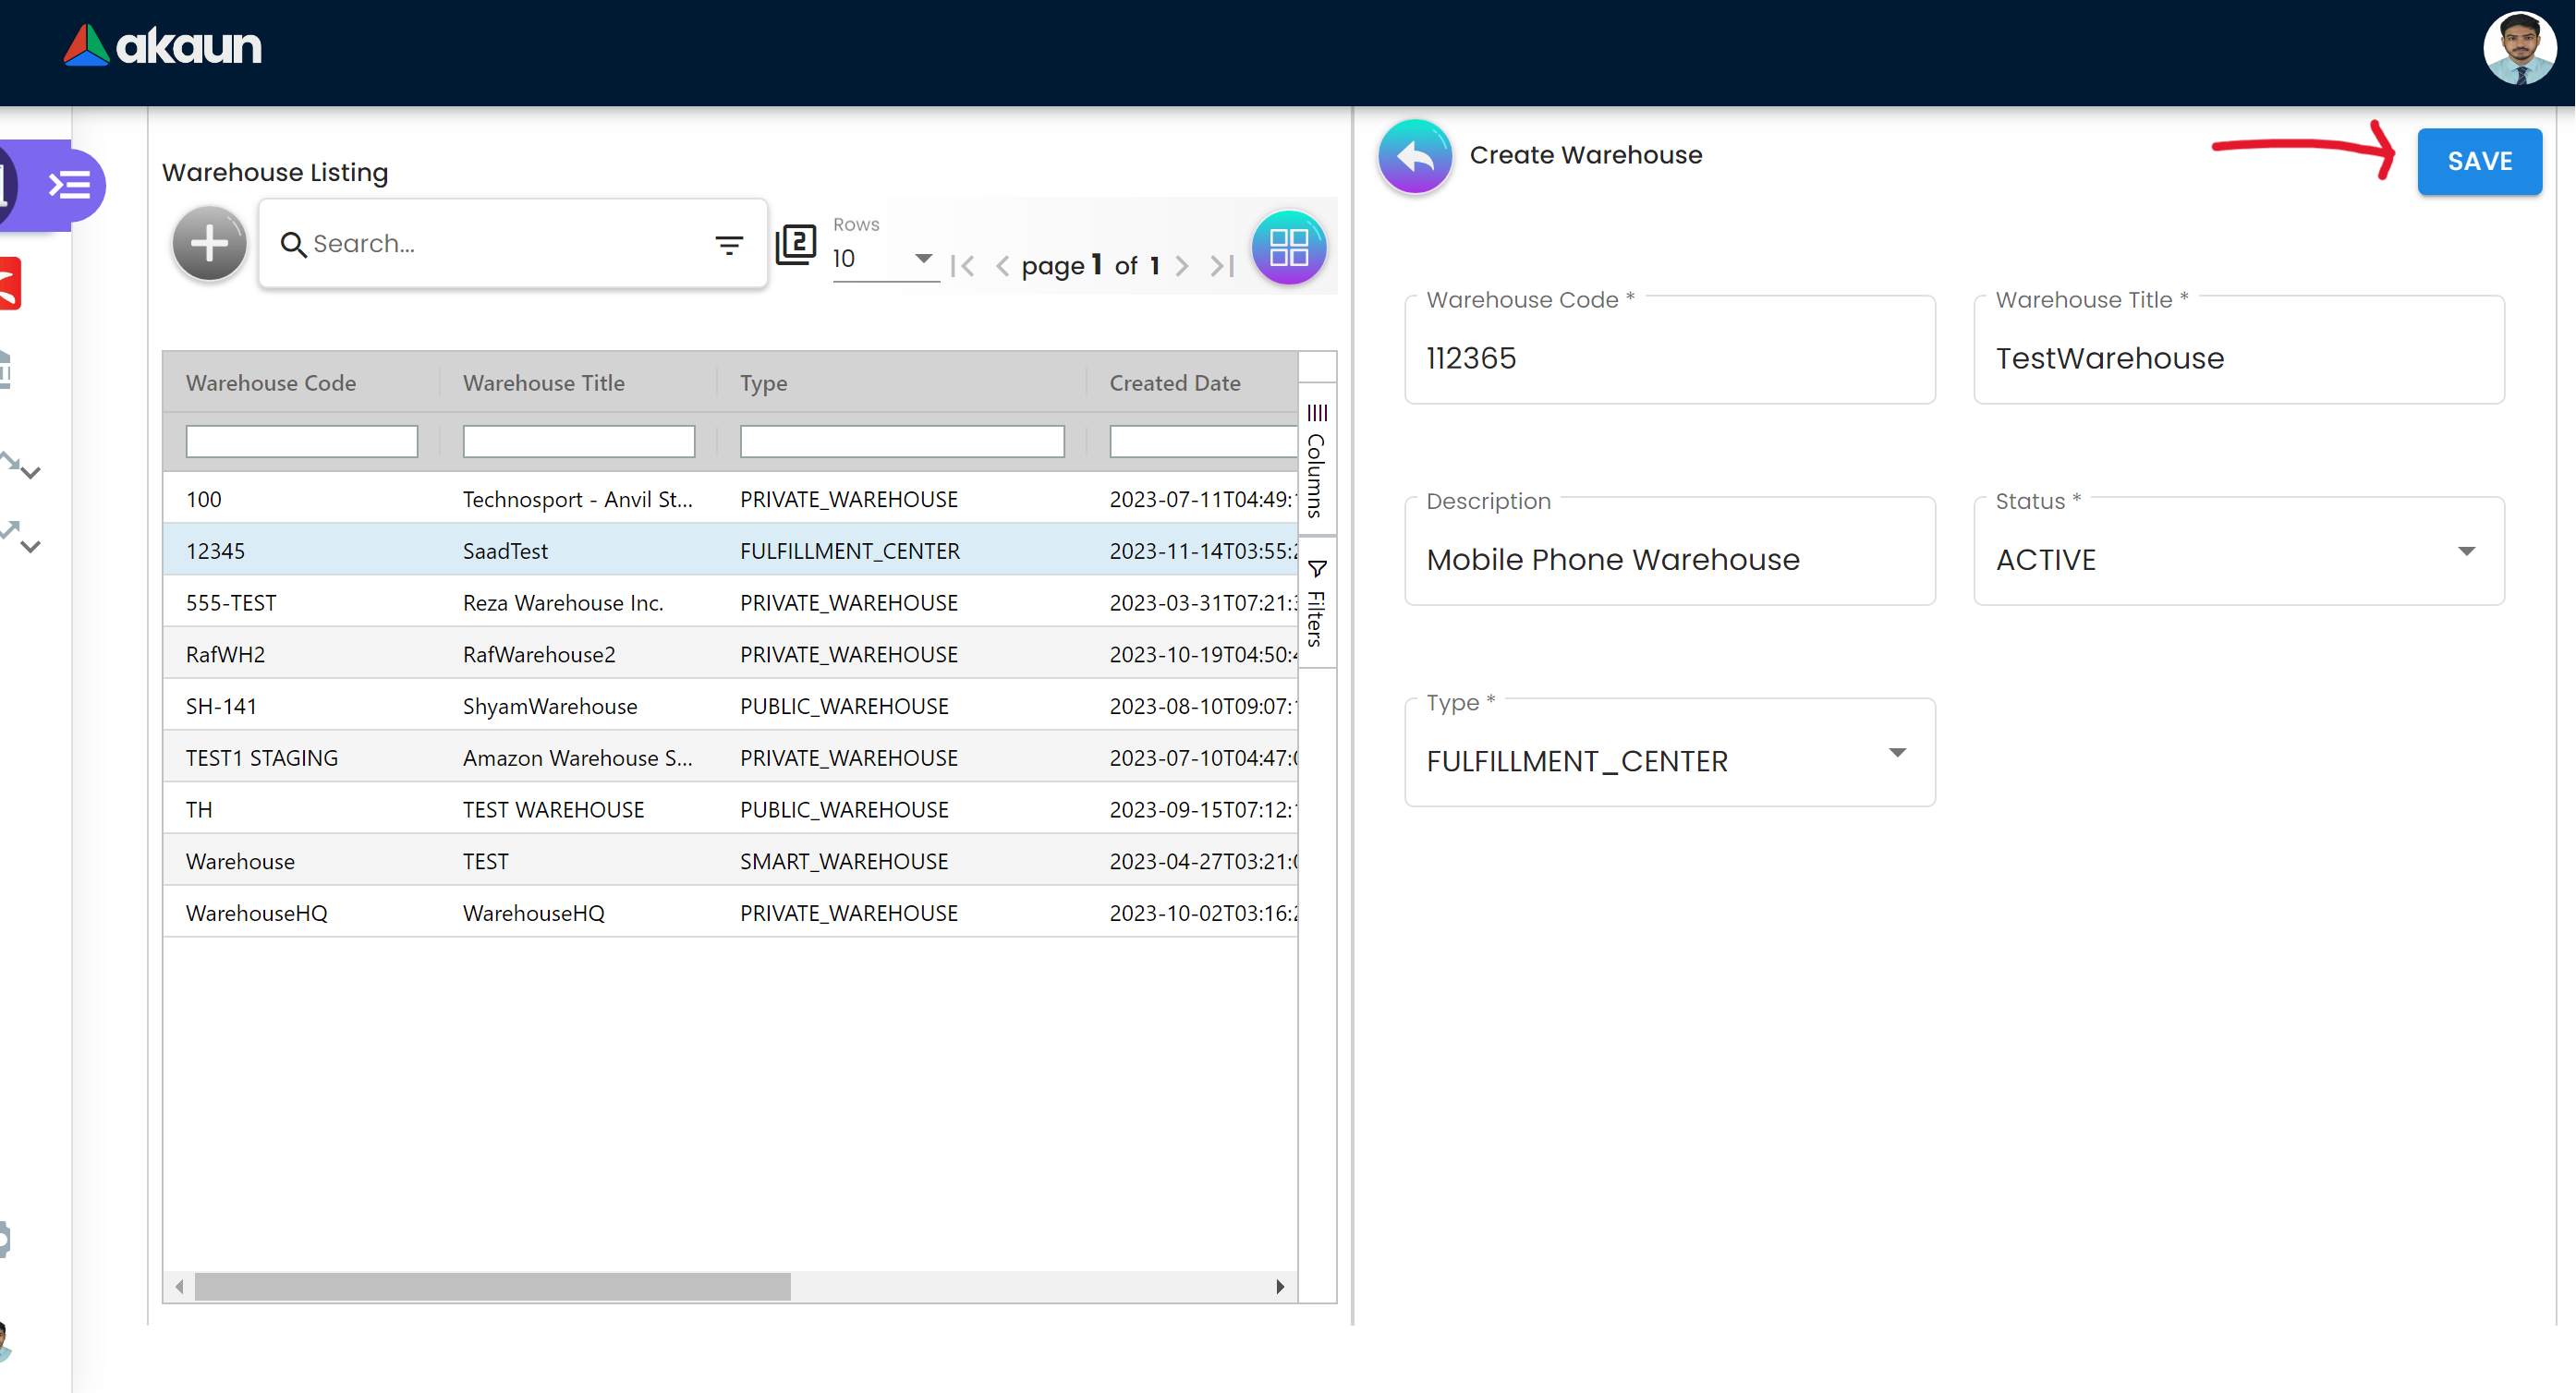This screenshot has height=1393, width=2576.
Task: Open the Rows per page dropdown
Action: point(884,259)
